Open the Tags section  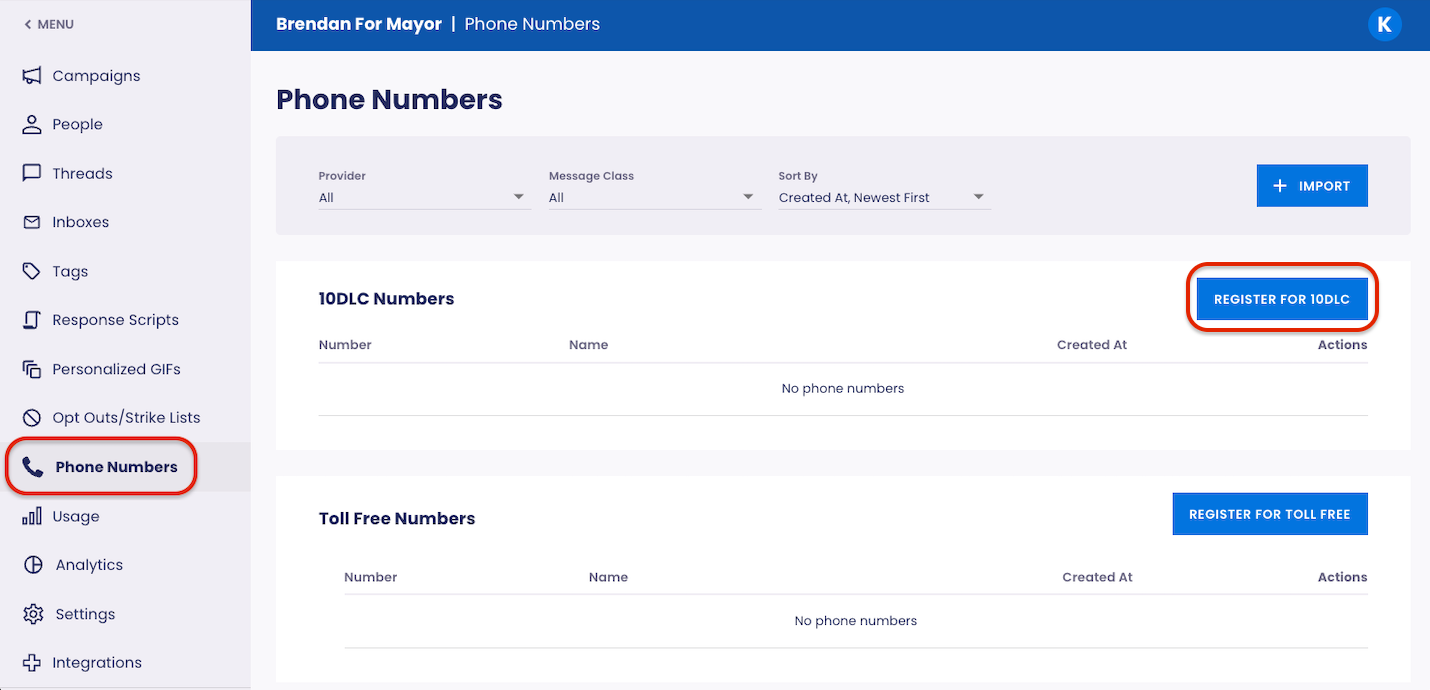tap(33, 271)
